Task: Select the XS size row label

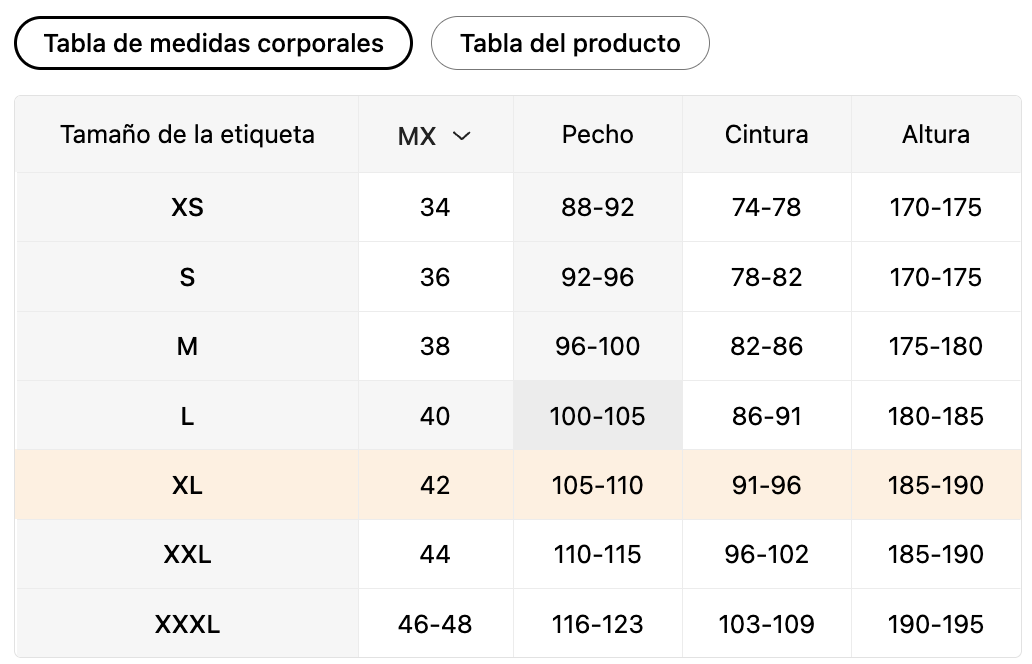Action: coord(187,208)
